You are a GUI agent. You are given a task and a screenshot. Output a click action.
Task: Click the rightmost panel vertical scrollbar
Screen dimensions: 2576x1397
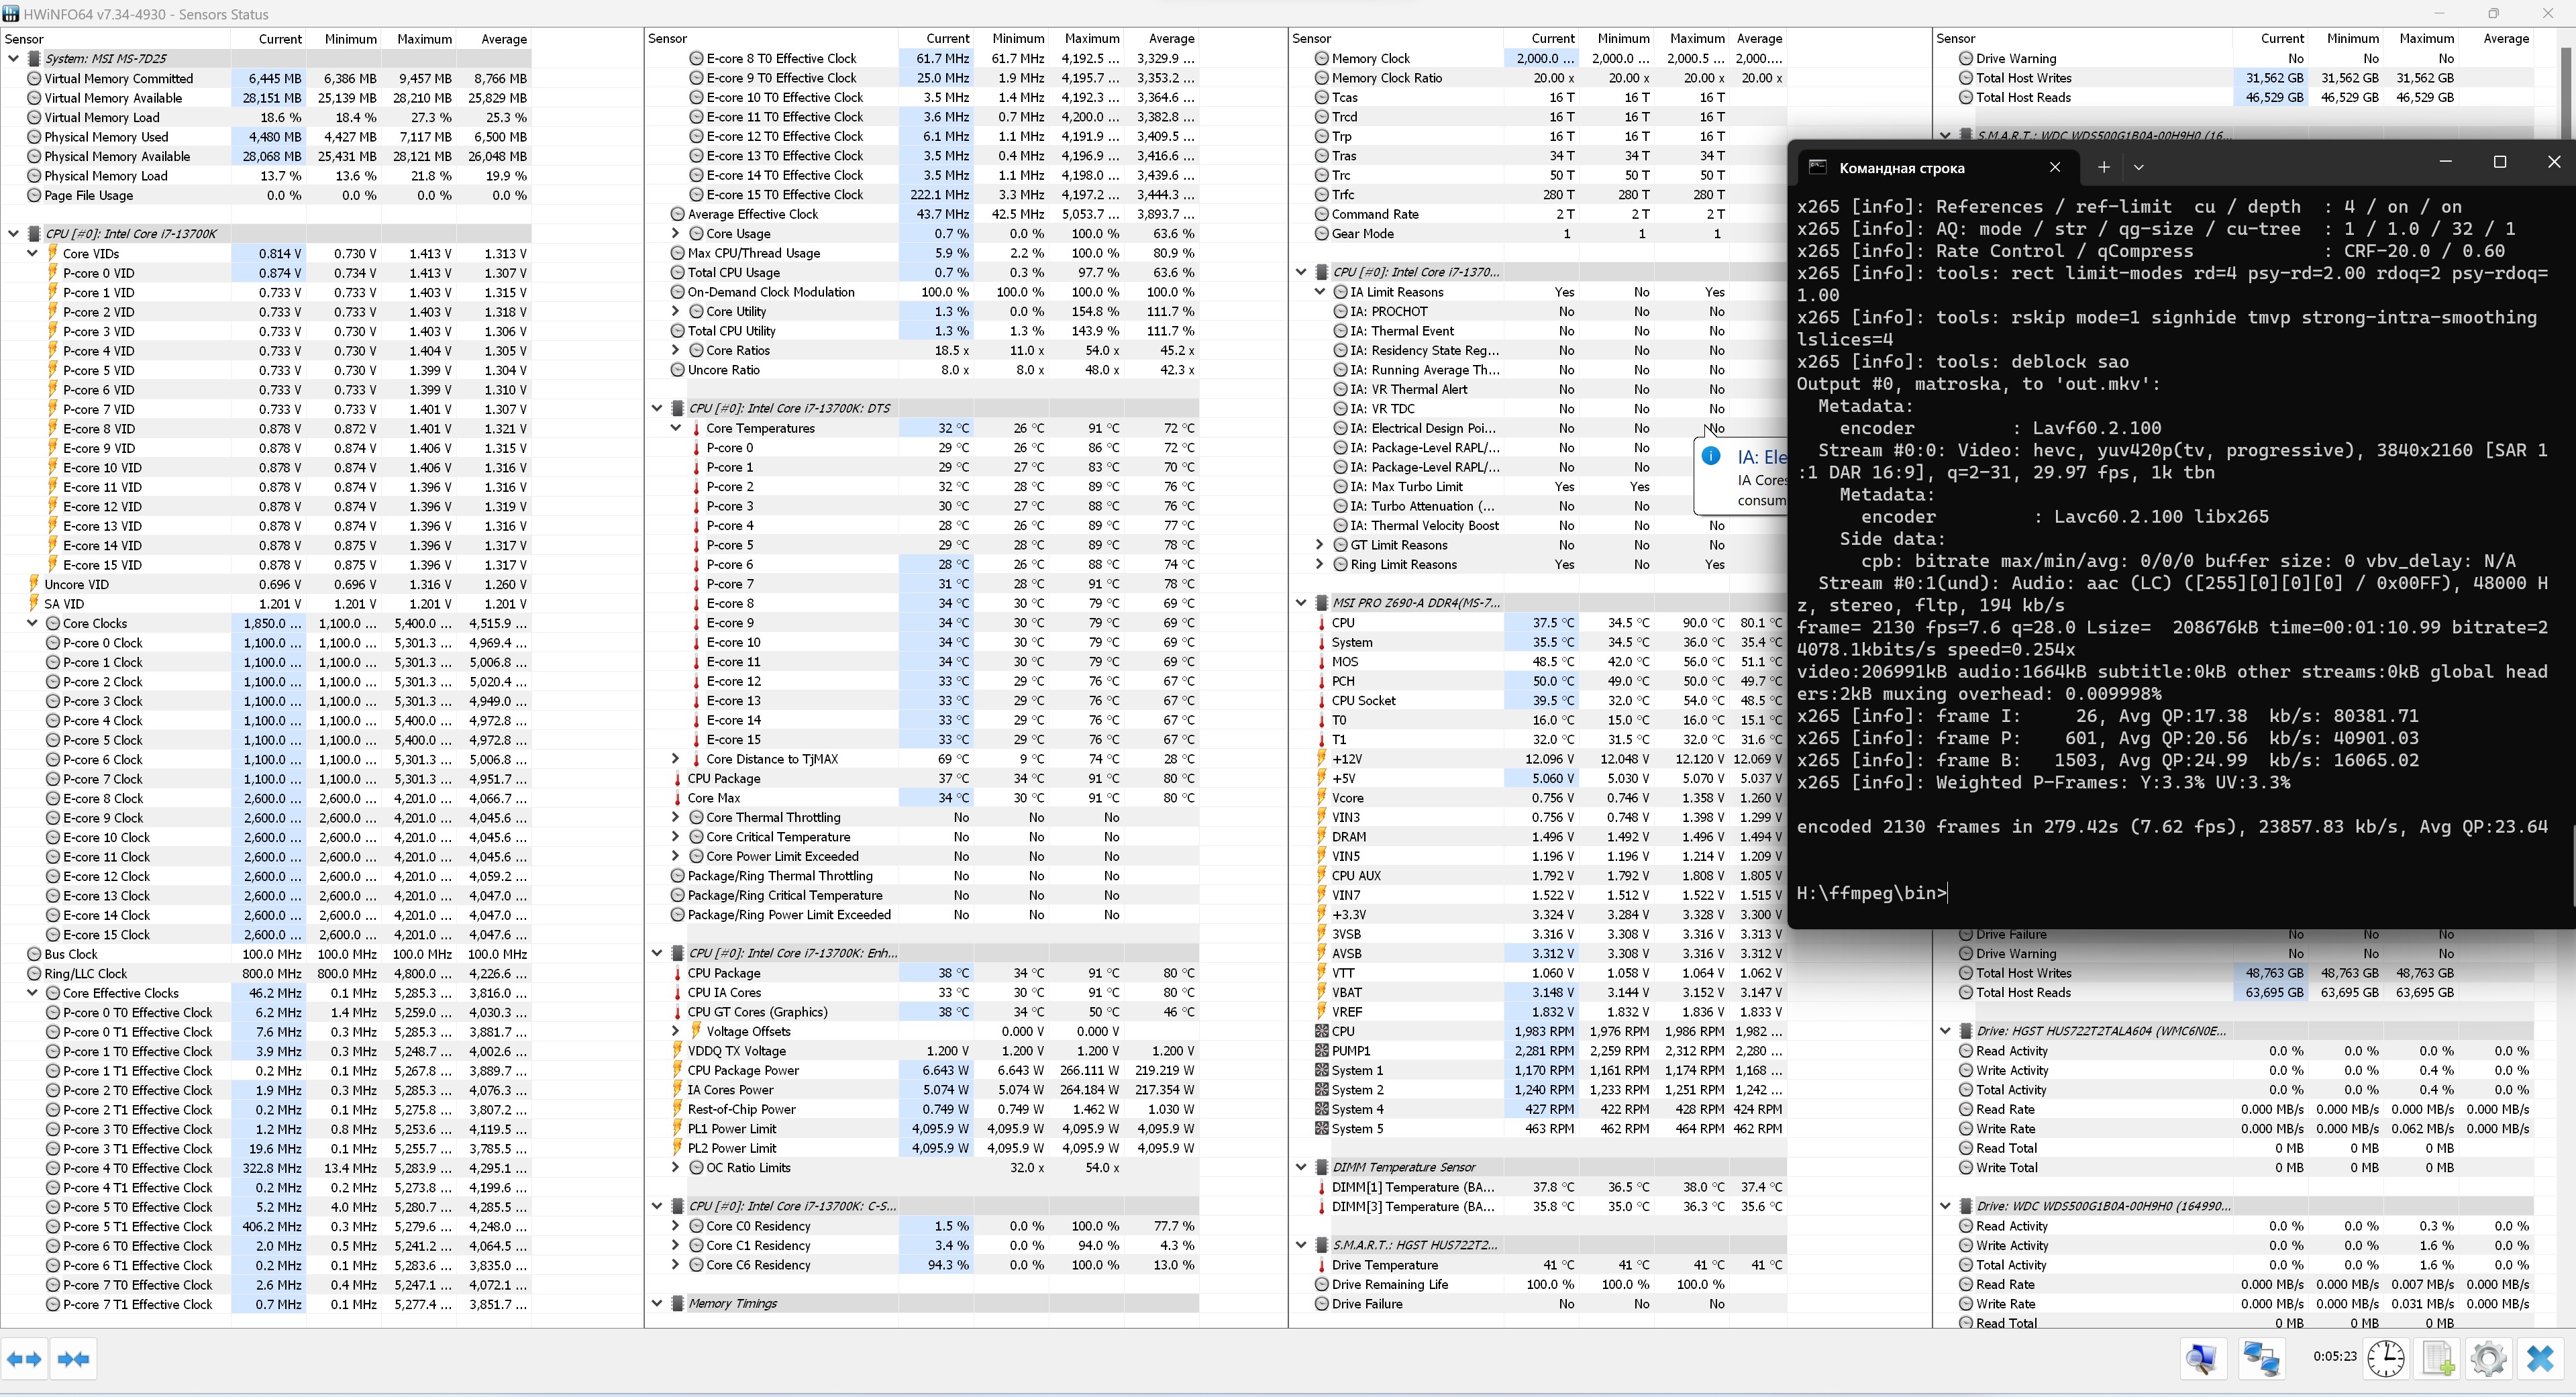(2567, 90)
